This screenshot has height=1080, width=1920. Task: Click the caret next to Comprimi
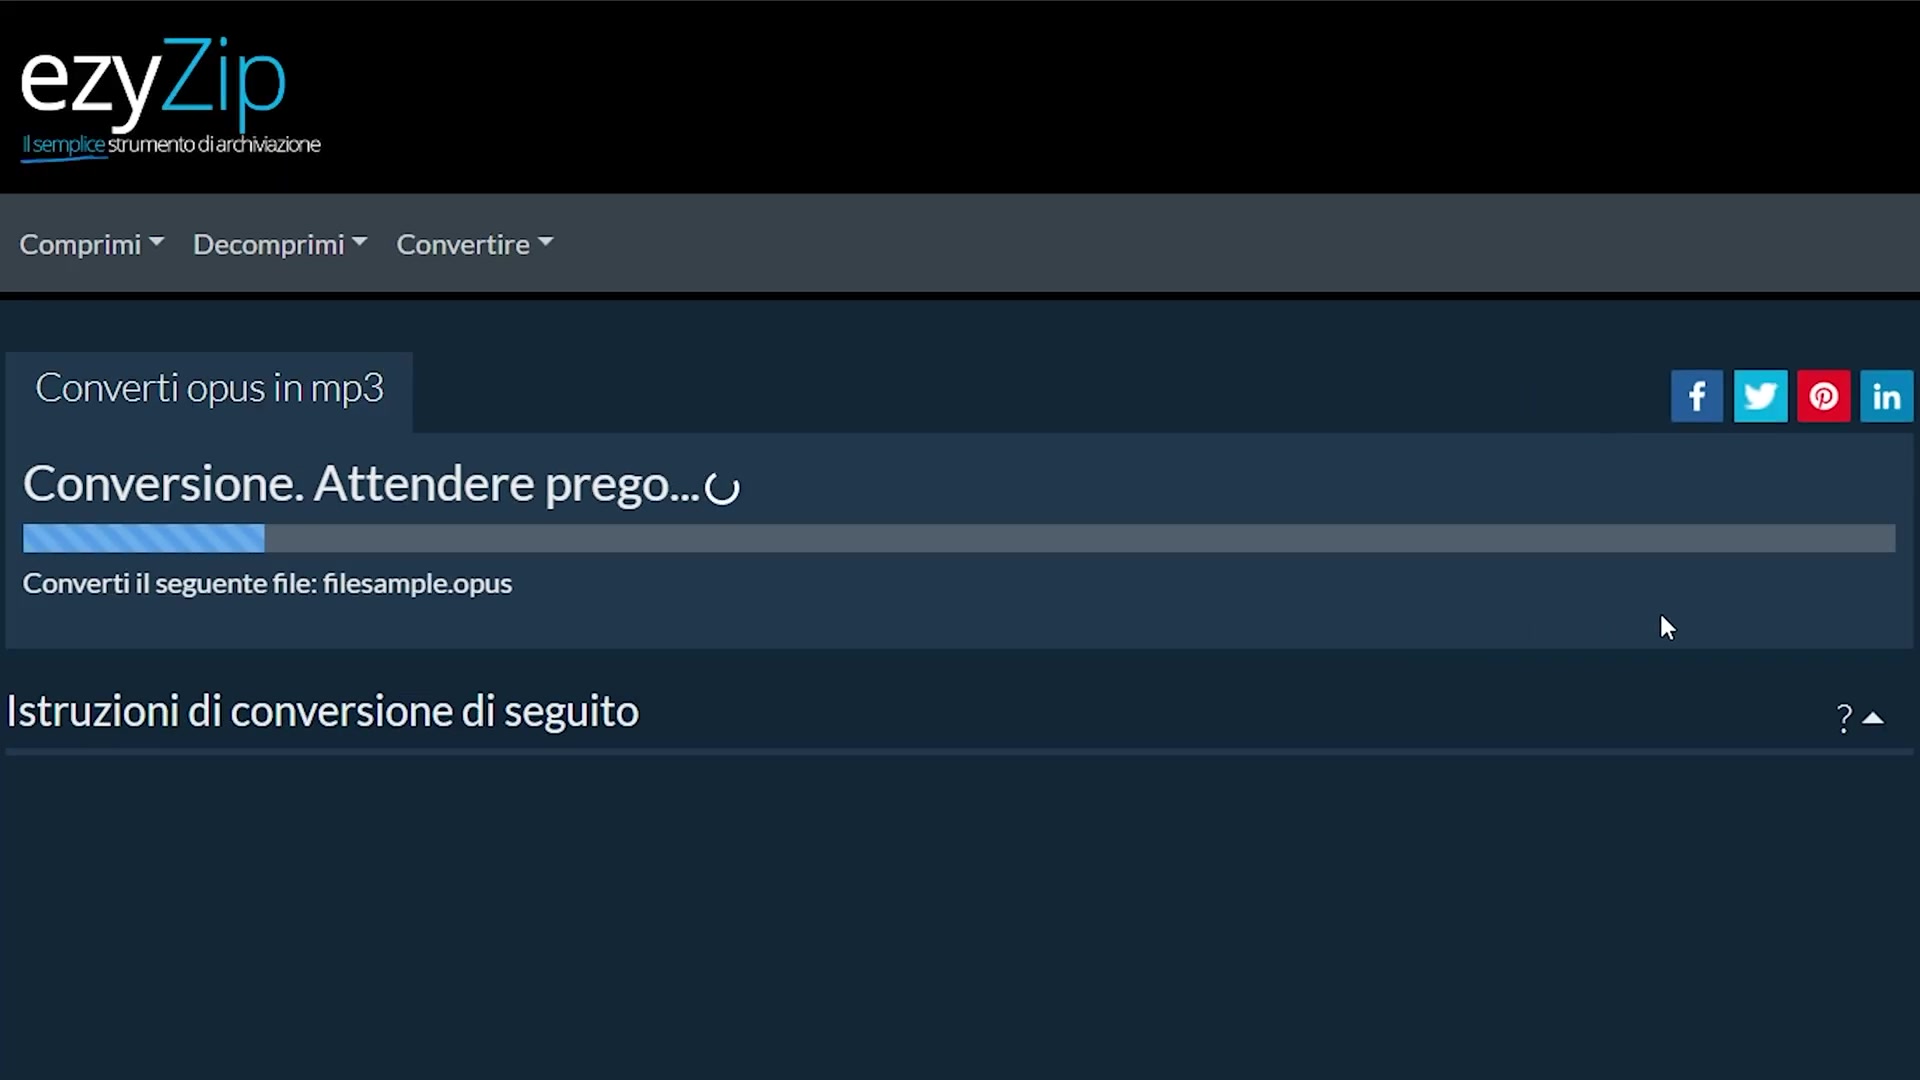point(156,242)
